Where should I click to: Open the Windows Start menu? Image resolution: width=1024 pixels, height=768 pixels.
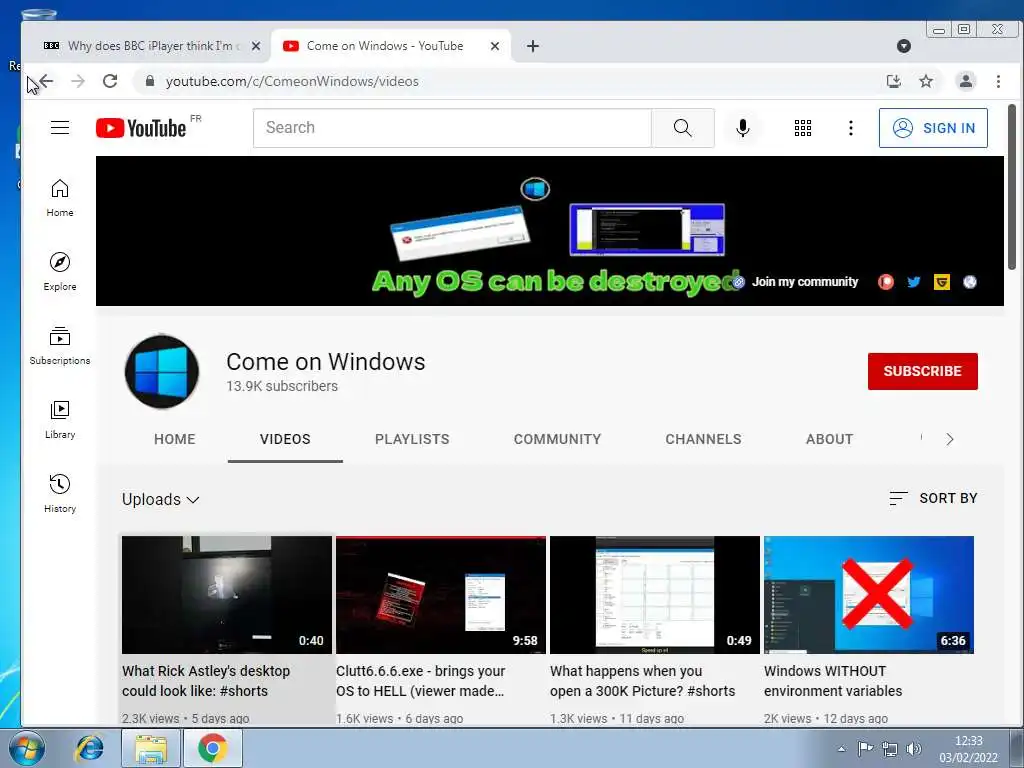coord(26,748)
